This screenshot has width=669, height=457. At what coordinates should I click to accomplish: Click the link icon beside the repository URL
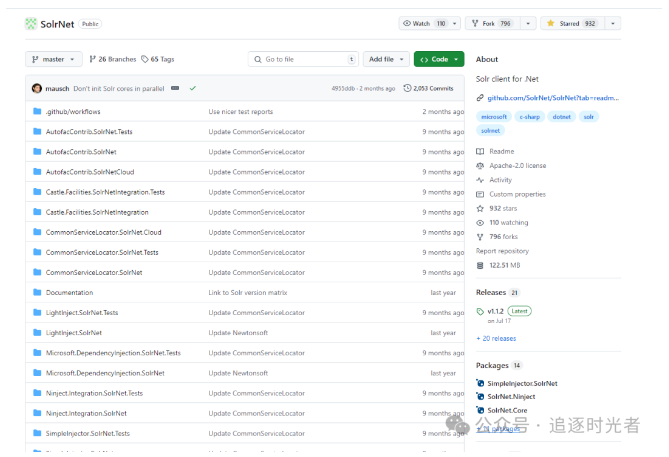(480, 98)
